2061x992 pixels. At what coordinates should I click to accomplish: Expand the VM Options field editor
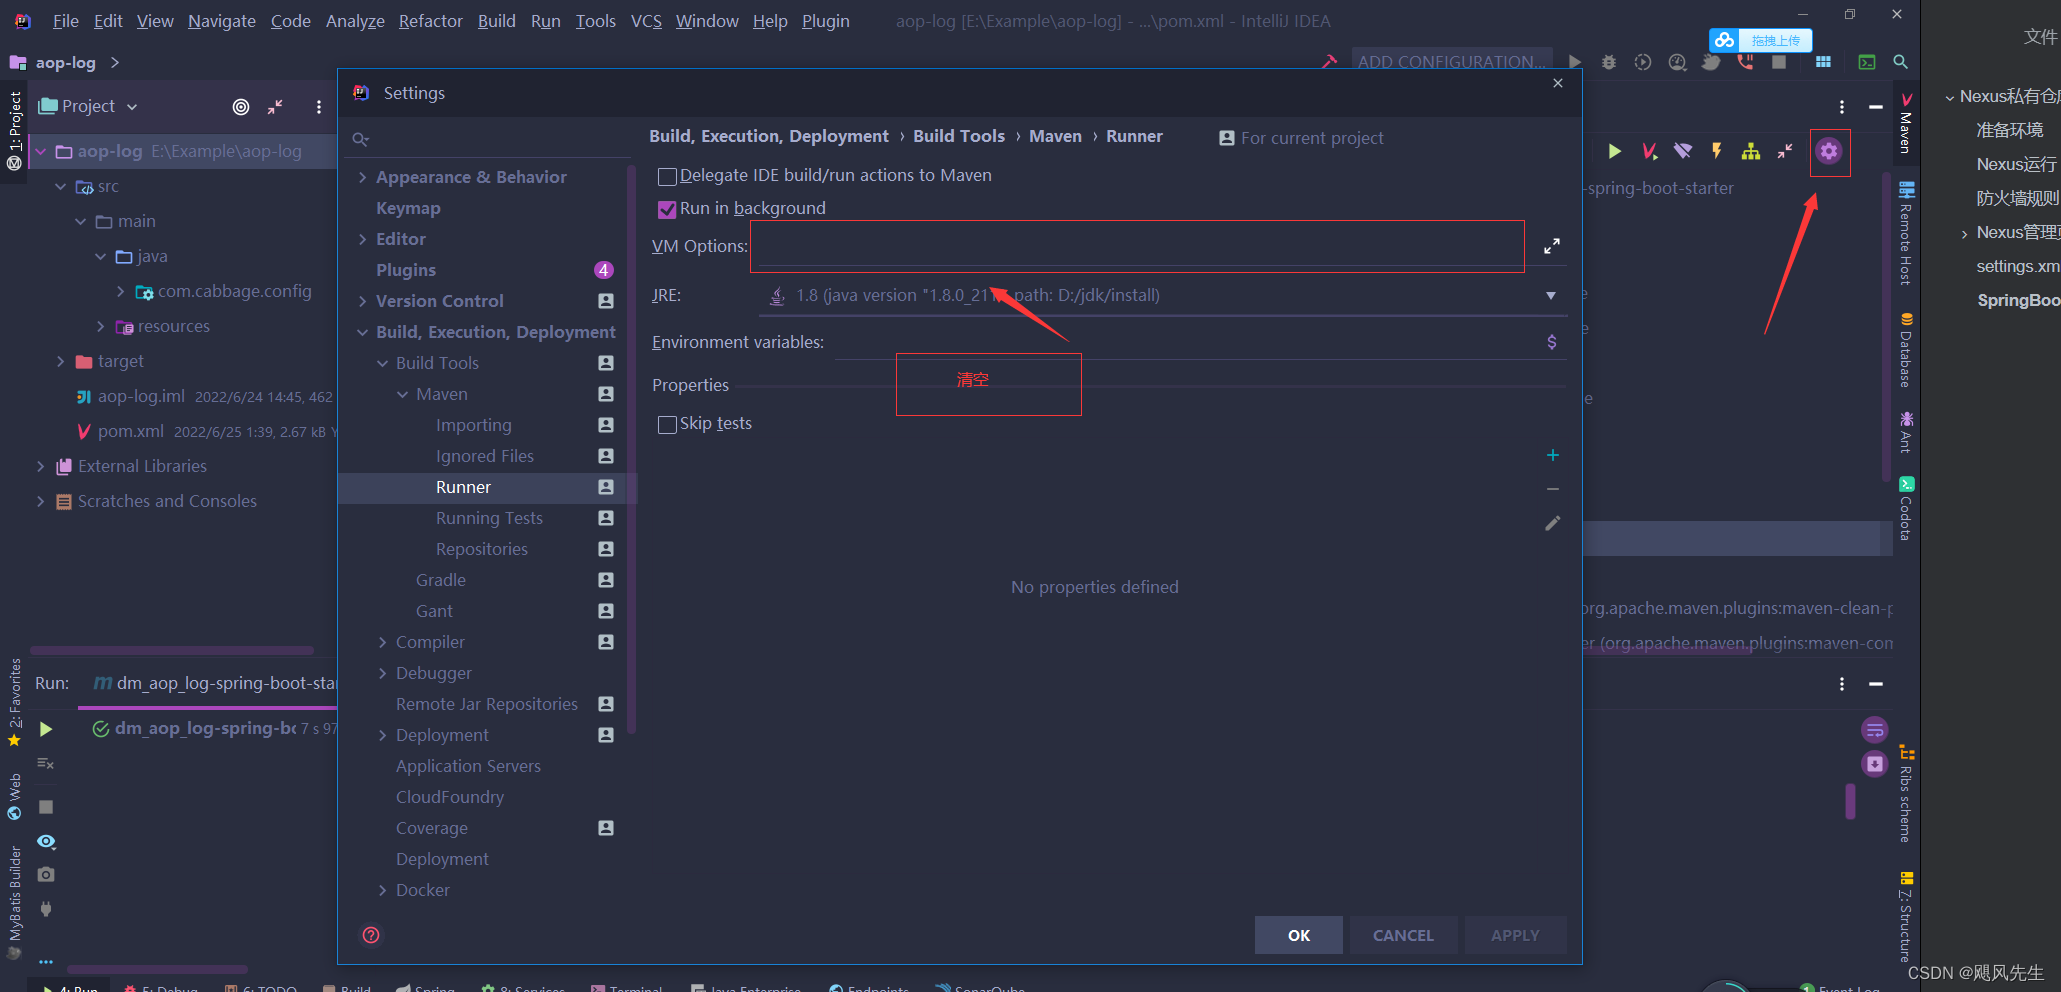tap(1552, 246)
